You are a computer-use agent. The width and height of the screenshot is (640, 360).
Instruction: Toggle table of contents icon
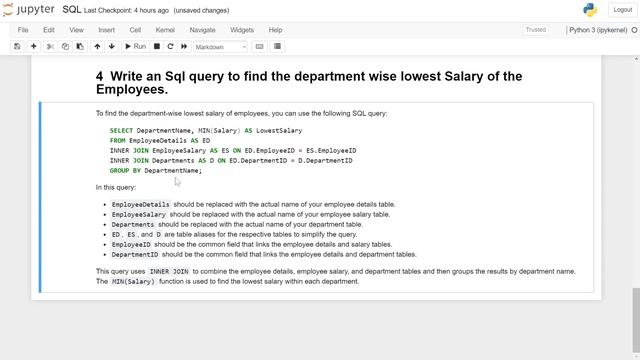277,47
